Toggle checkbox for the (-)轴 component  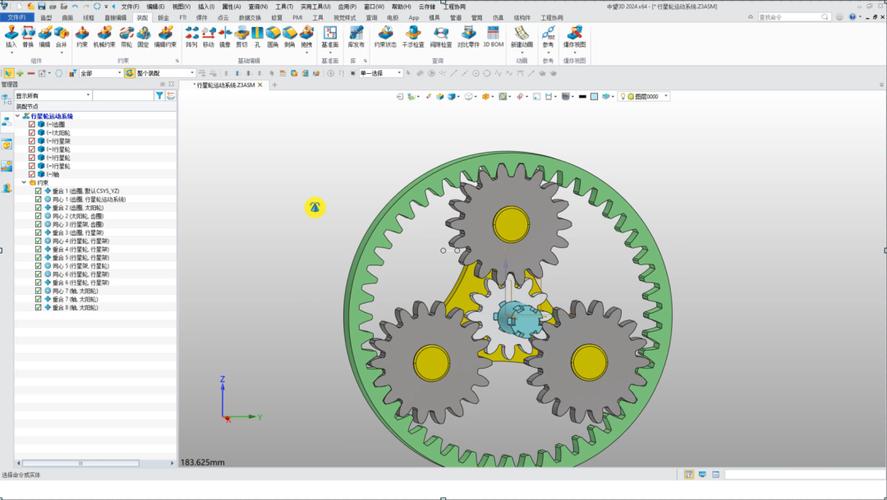click(x=32, y=174)
